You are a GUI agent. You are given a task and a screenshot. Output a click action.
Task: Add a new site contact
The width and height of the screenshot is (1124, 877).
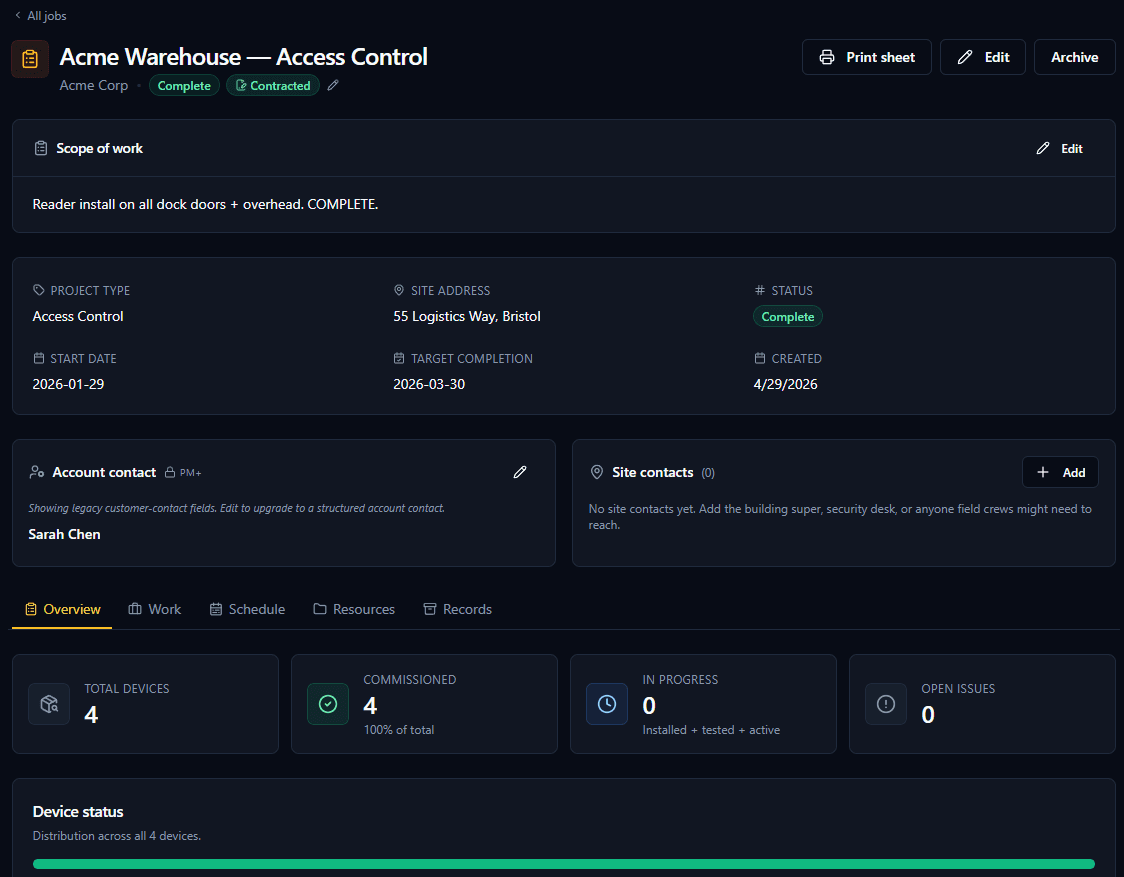click(x=1060, y=473)
